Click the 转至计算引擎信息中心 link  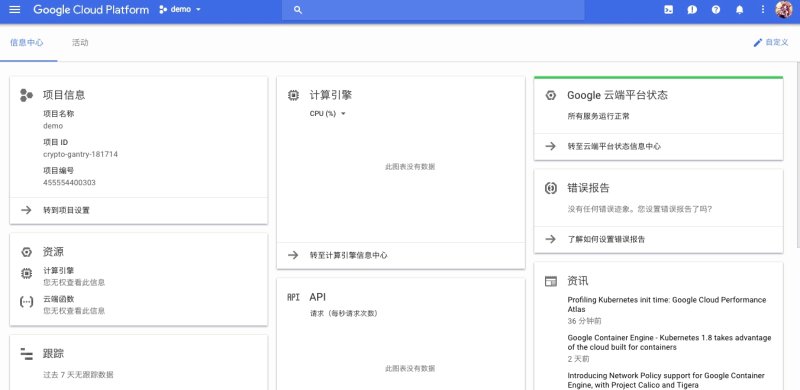(x=348, y=255)
